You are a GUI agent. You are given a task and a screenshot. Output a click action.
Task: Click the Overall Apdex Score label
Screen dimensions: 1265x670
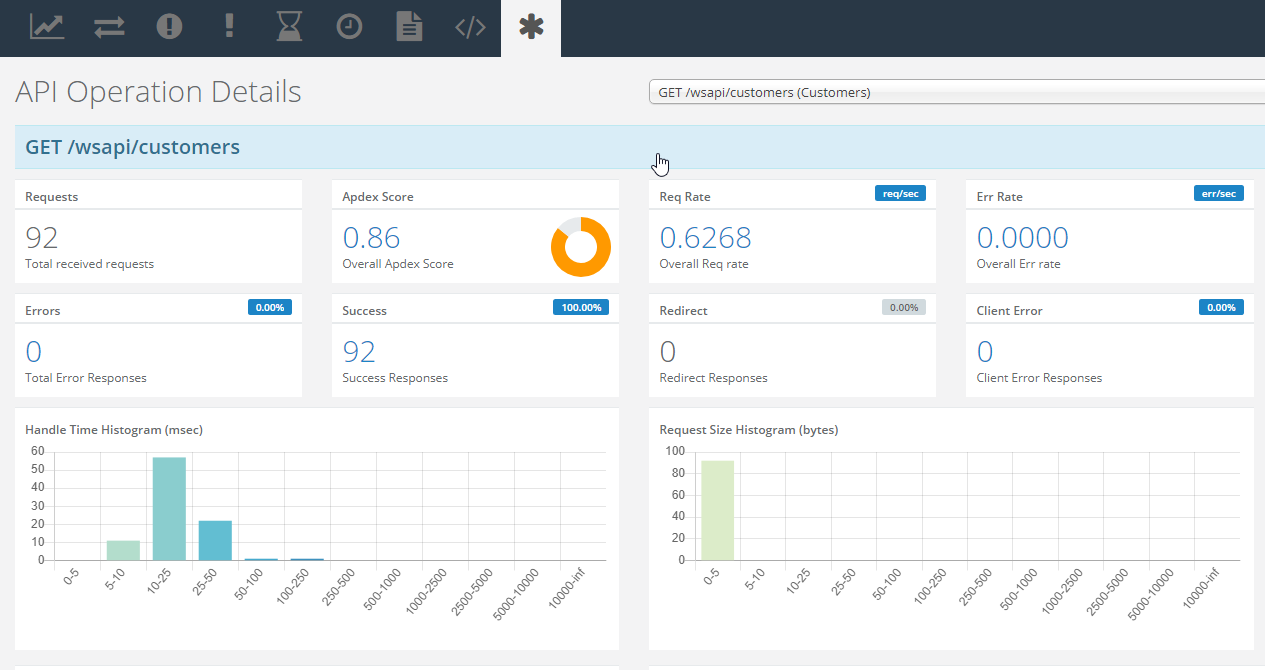click(x=398, y=264)
